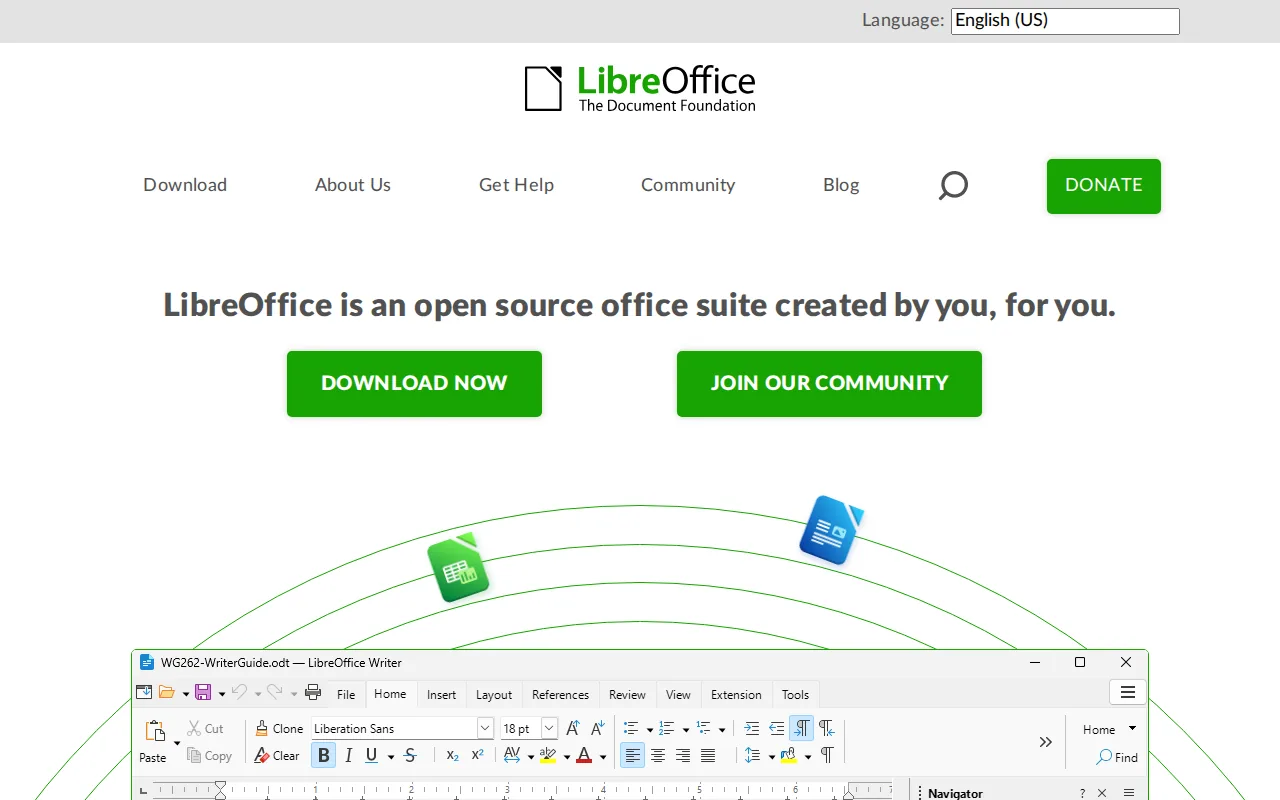Image resolution: width=1280 pixels, height=800 pixels.
Task: Click the yellow character highlighting color icon
Action: pyautogui.click(x=547, y=756)
